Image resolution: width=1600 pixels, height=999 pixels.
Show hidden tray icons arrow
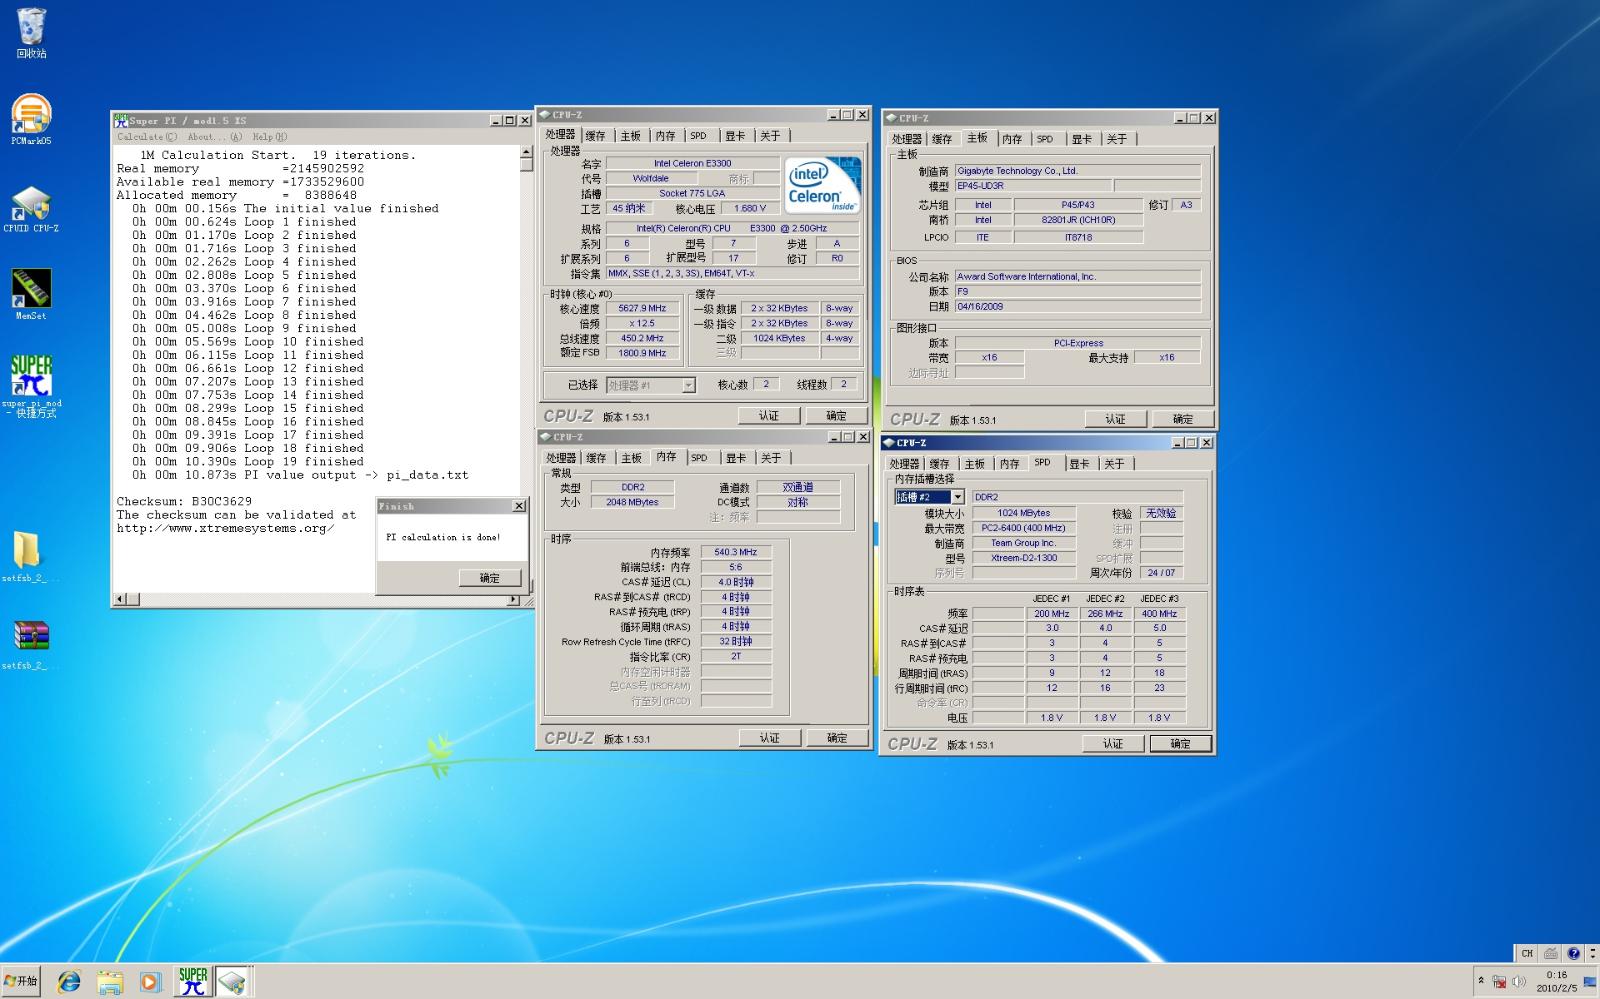coord(1481,982)
